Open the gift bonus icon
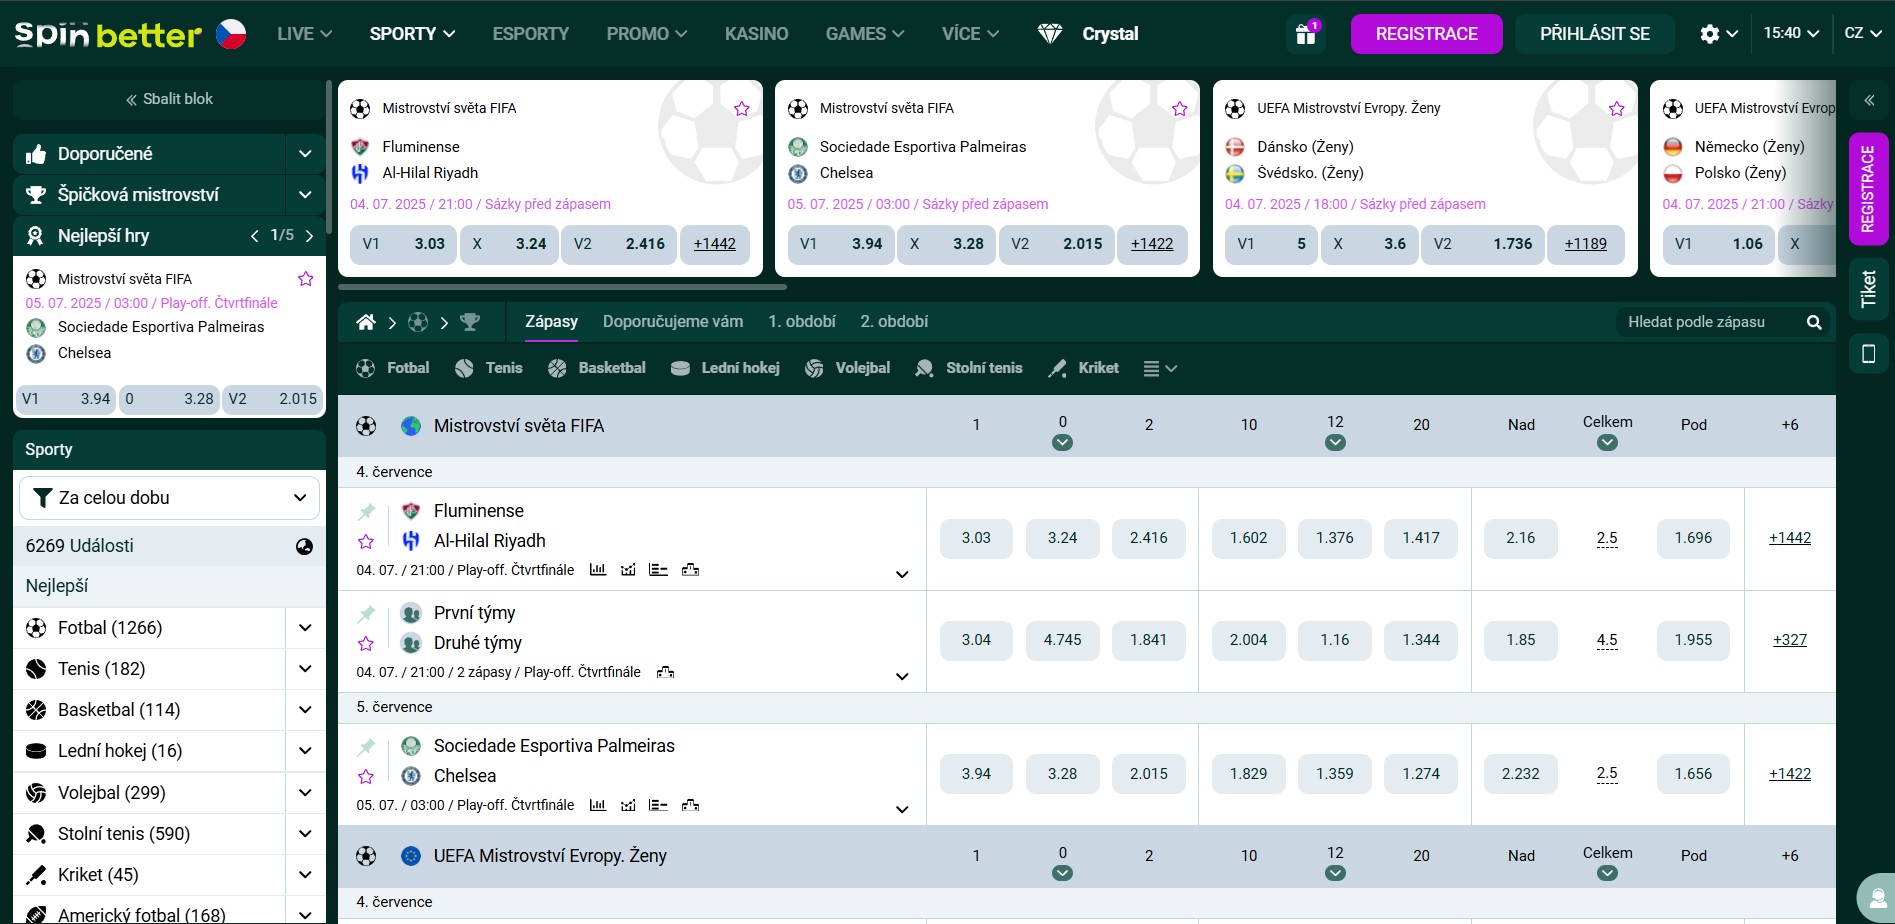1895x924 pixels. click(1306, 34)
